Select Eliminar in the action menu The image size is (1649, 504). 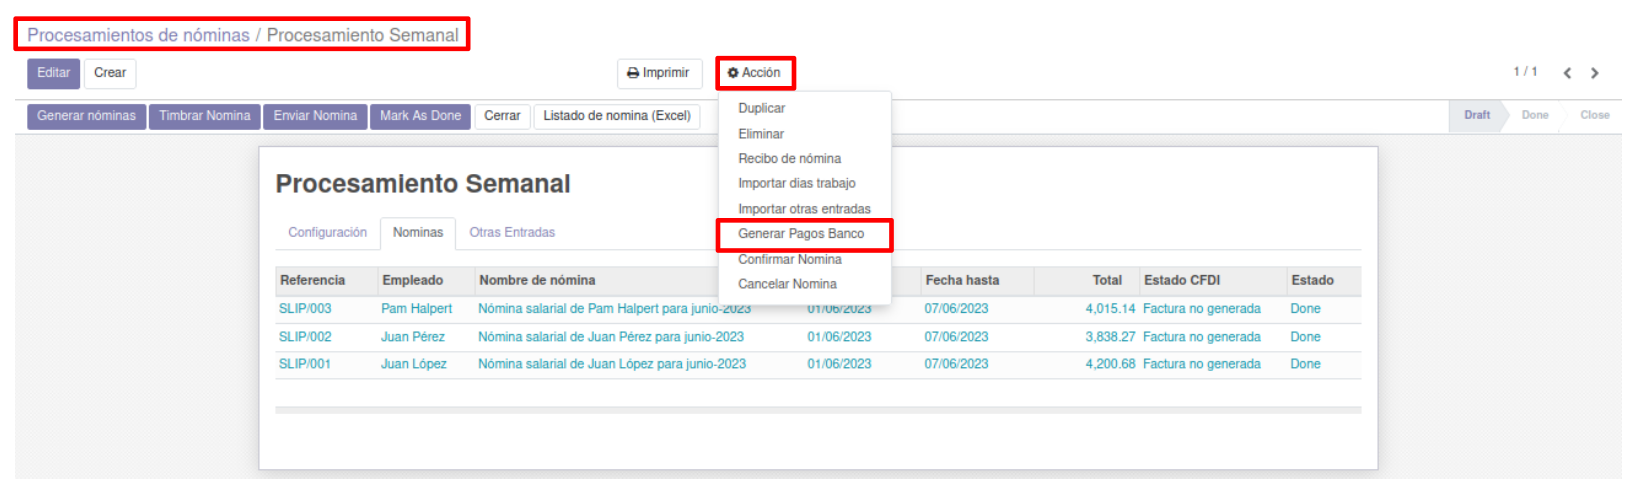tap(760, 134)
